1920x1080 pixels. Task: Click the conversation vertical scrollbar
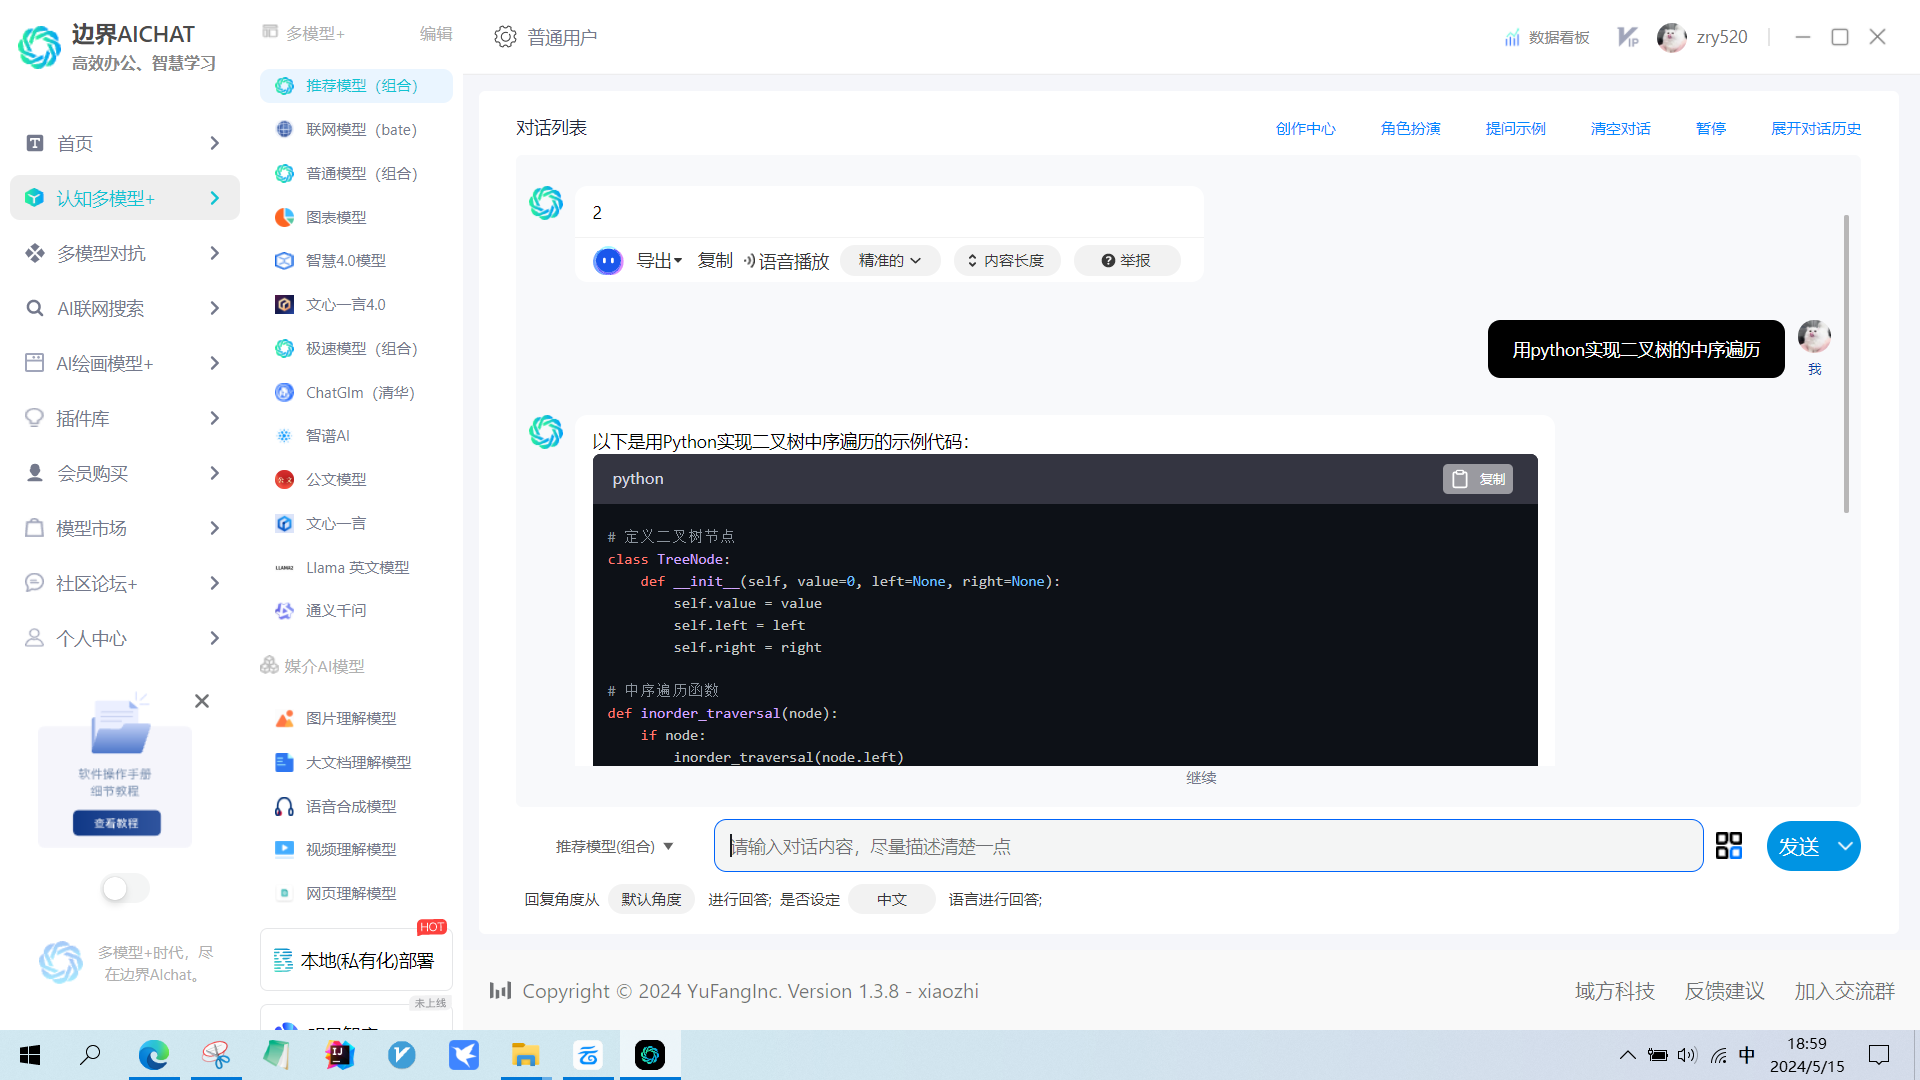point(1845,364)
